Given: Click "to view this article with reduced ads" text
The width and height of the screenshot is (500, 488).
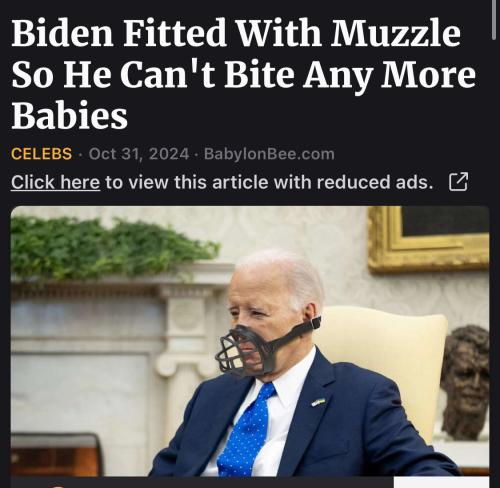Looking at the screenshot, I should point(270,182).
